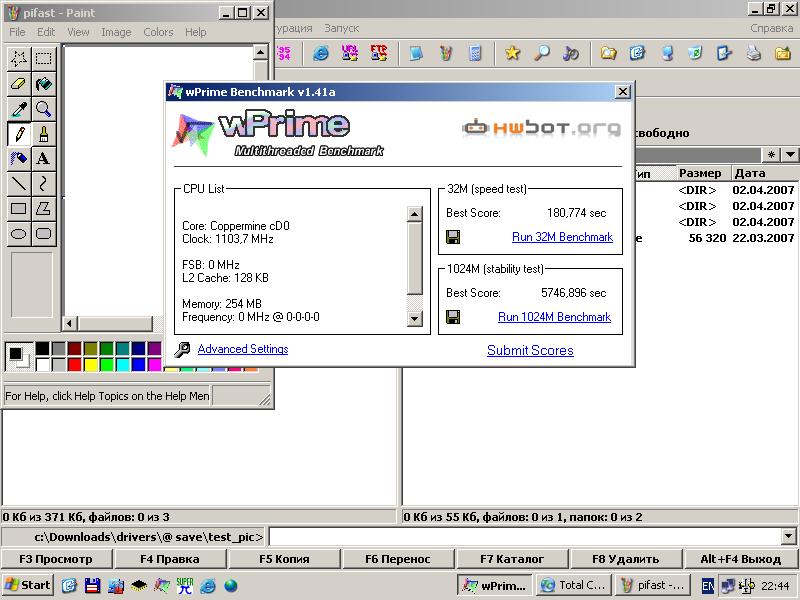This screenshot has width=800, height=600.
Task: Choose the Line tool in Paint
Action: coord(19,183)
